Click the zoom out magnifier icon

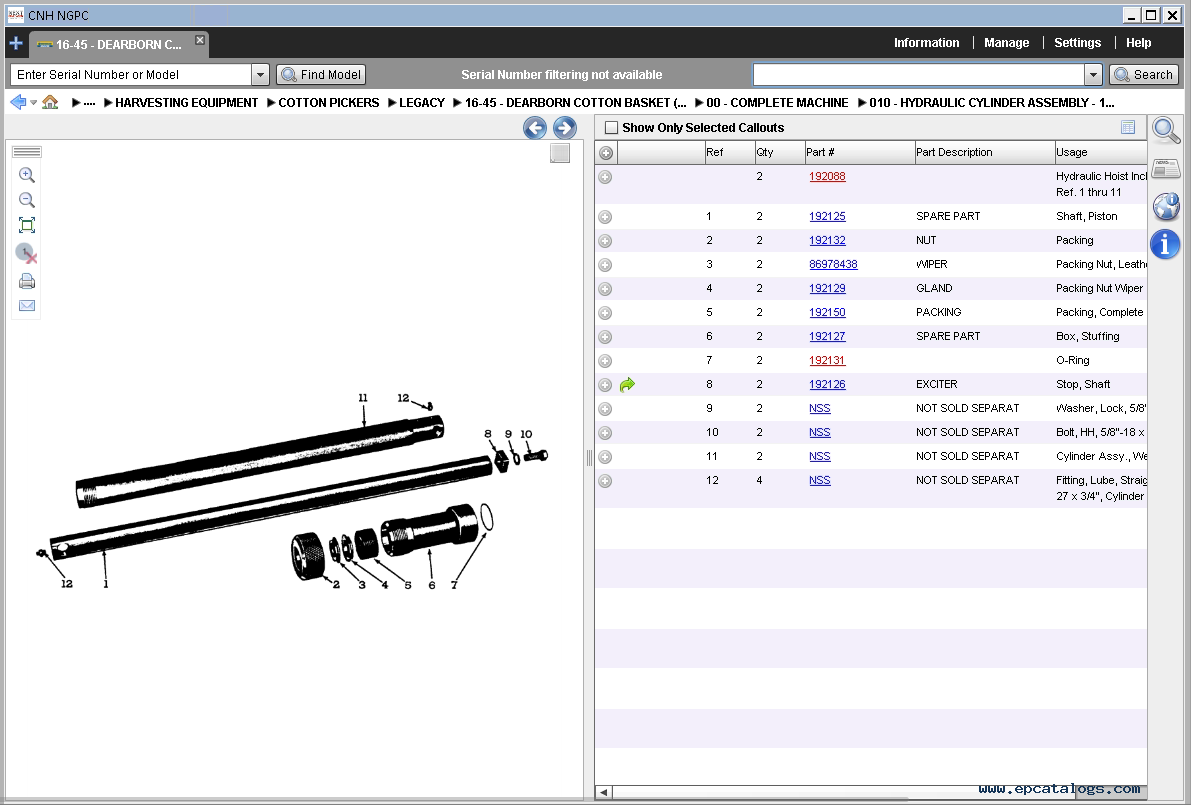(27, 200)
